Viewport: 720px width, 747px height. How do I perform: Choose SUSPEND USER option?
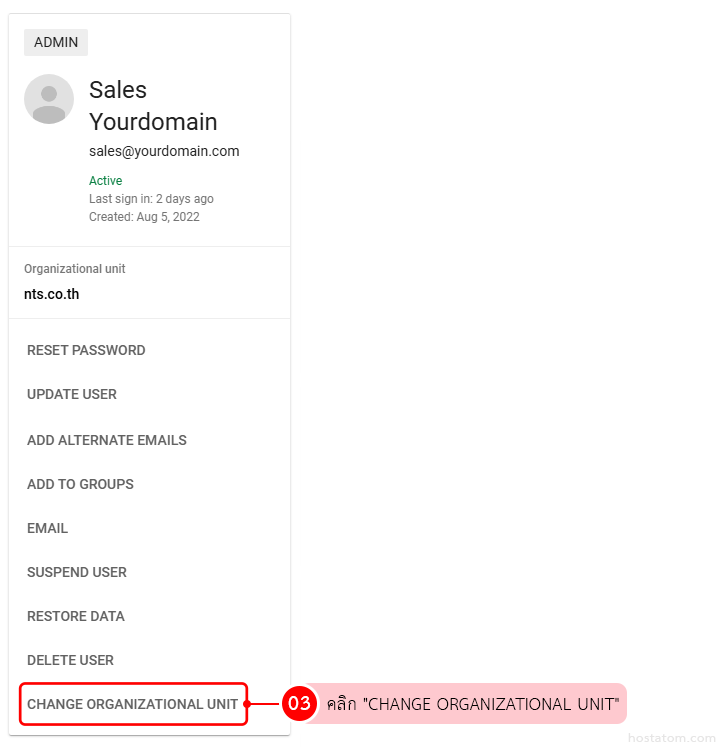pyautogui.click(x=77, y=572)
